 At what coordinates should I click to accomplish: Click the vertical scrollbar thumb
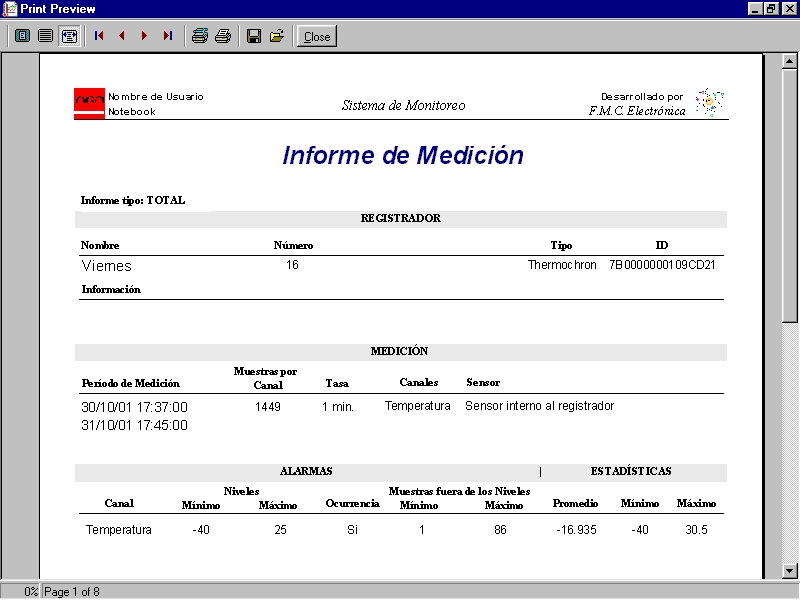click(789, 195)
